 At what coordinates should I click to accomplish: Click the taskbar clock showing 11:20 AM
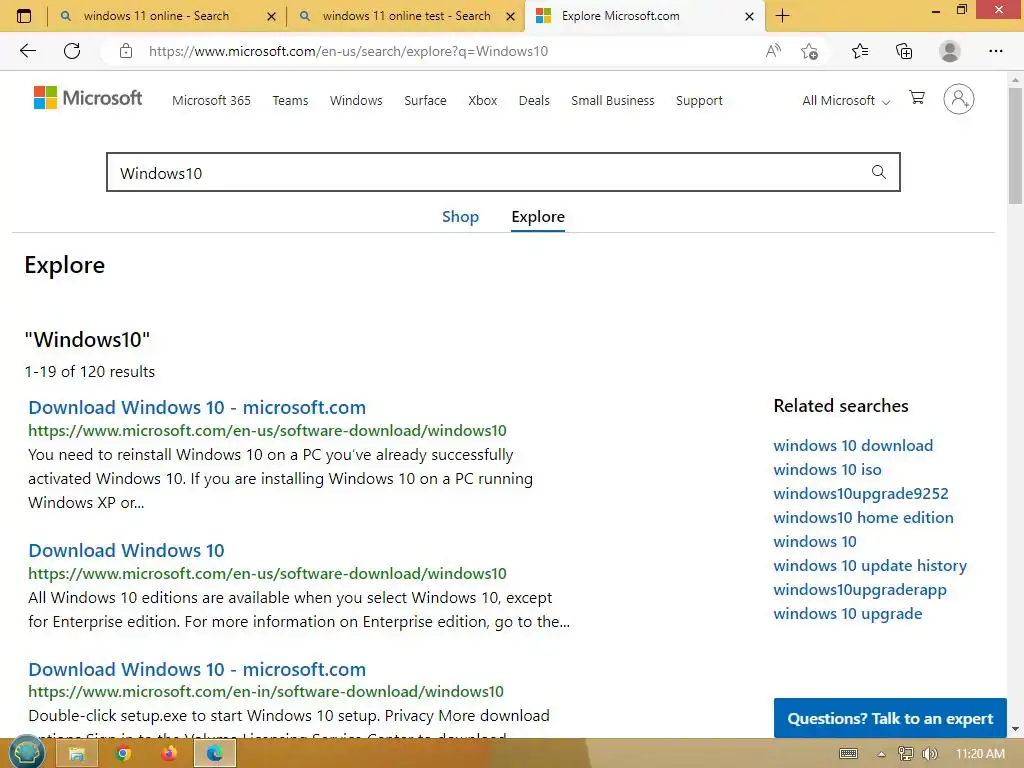tap(980, 754)
